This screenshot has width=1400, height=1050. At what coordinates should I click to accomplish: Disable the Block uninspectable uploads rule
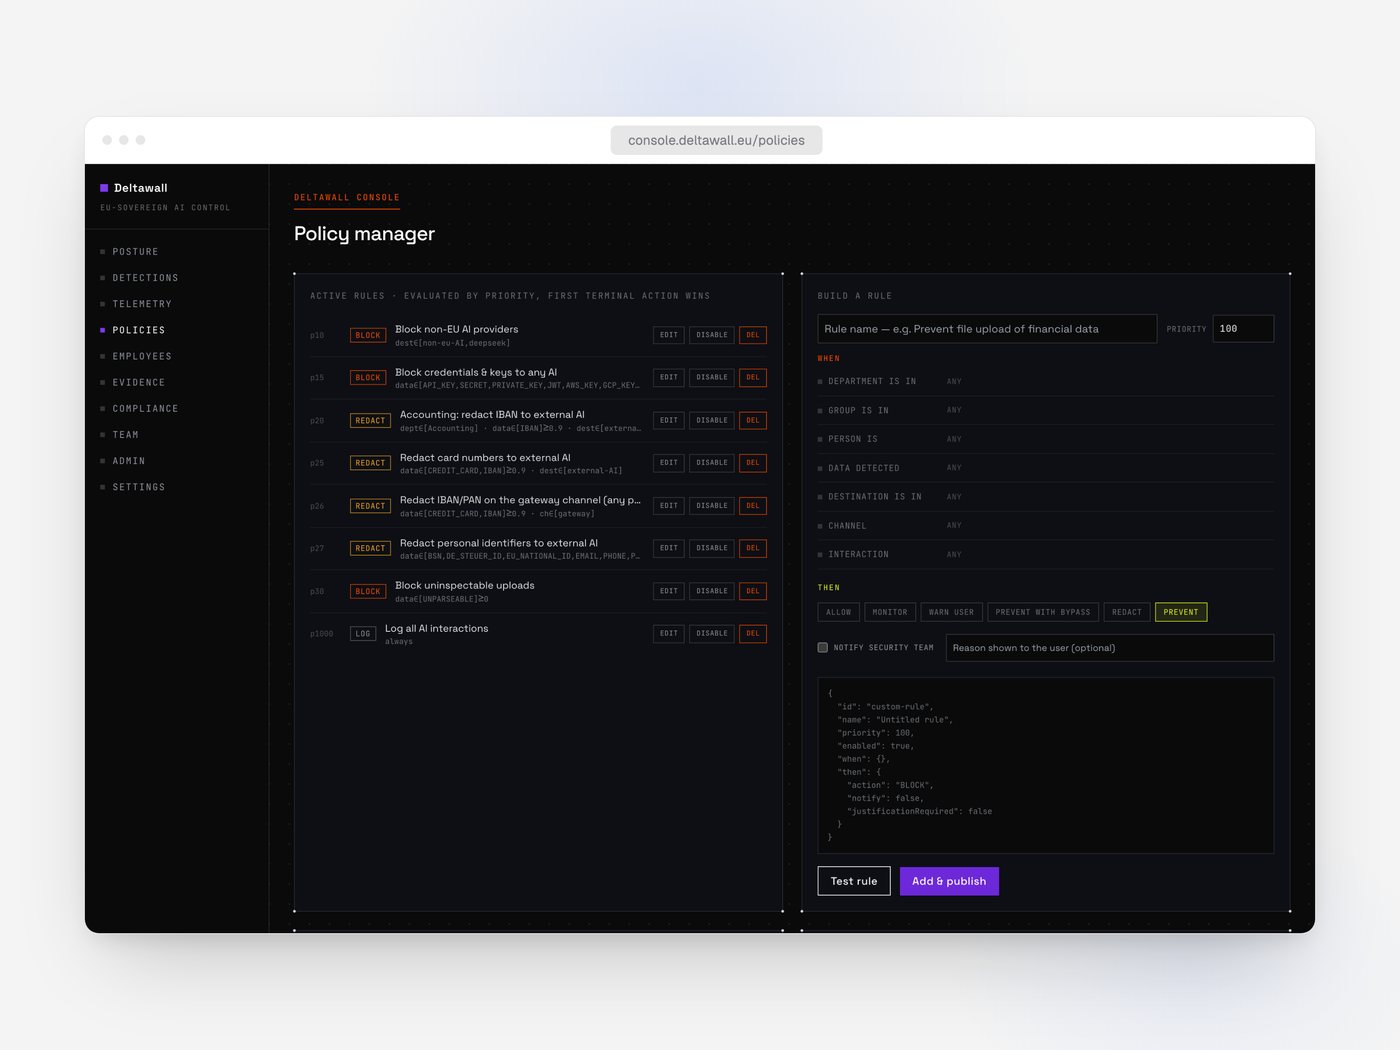coord(712,591)
